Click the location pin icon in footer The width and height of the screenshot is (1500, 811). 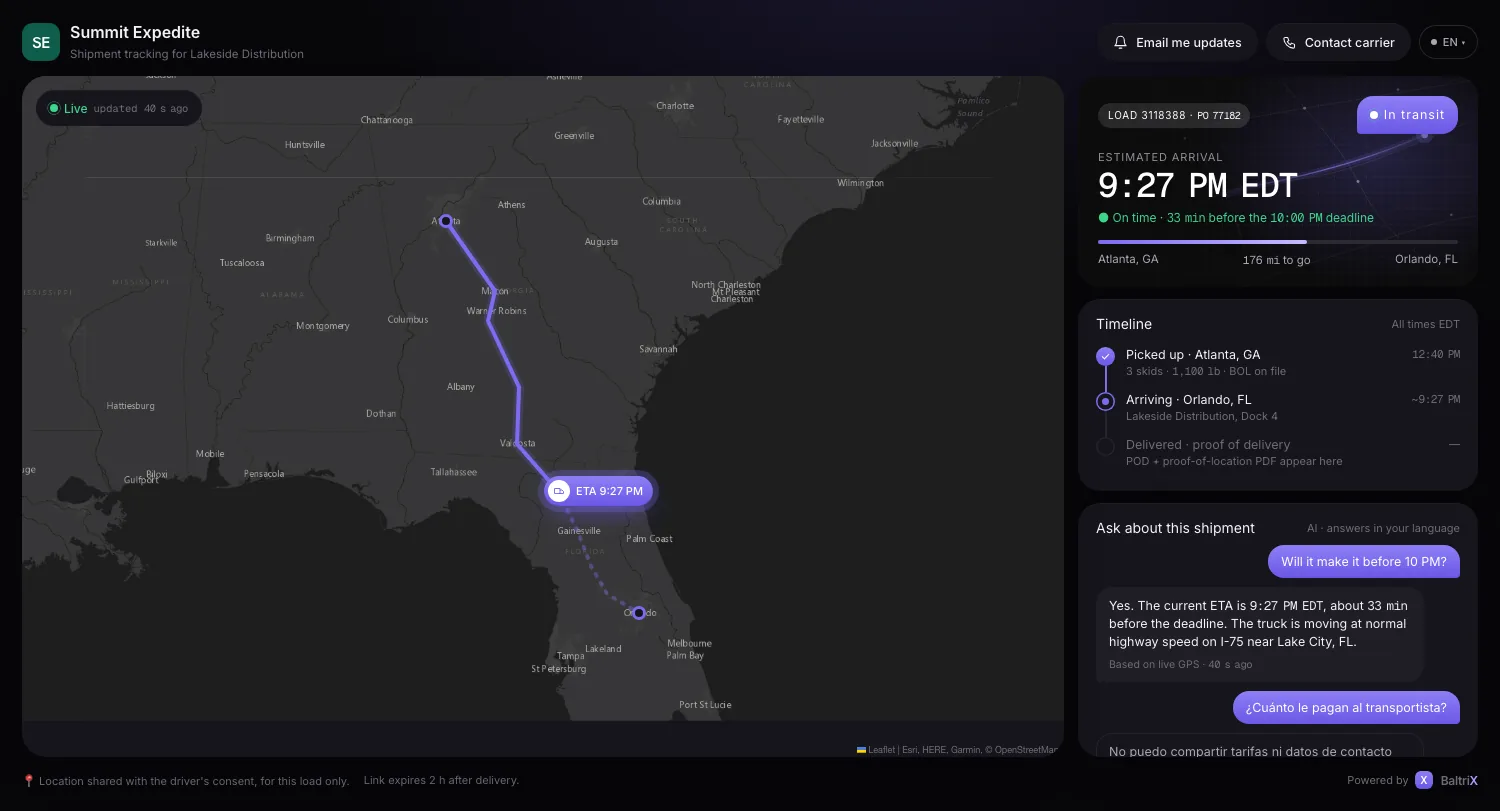[x=28, y=780]
